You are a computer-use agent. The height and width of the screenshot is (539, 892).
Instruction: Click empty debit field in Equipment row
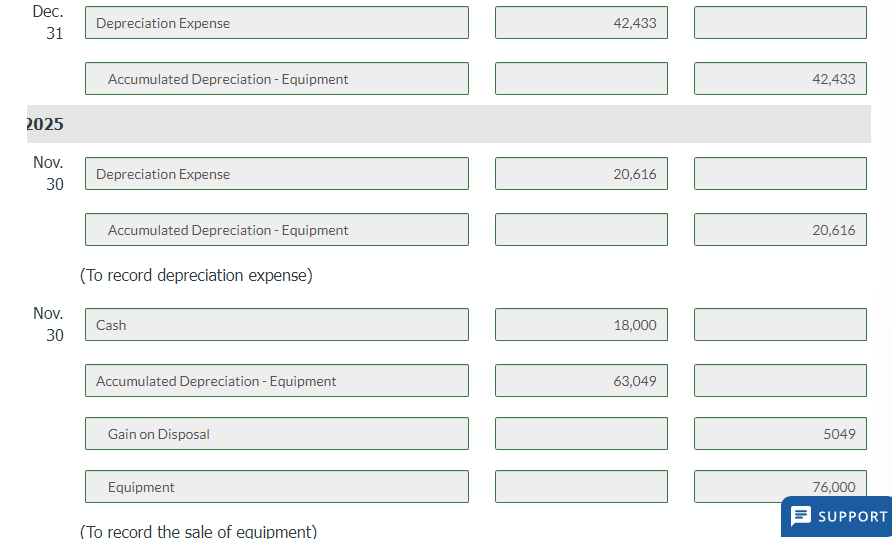pos(581,487)
